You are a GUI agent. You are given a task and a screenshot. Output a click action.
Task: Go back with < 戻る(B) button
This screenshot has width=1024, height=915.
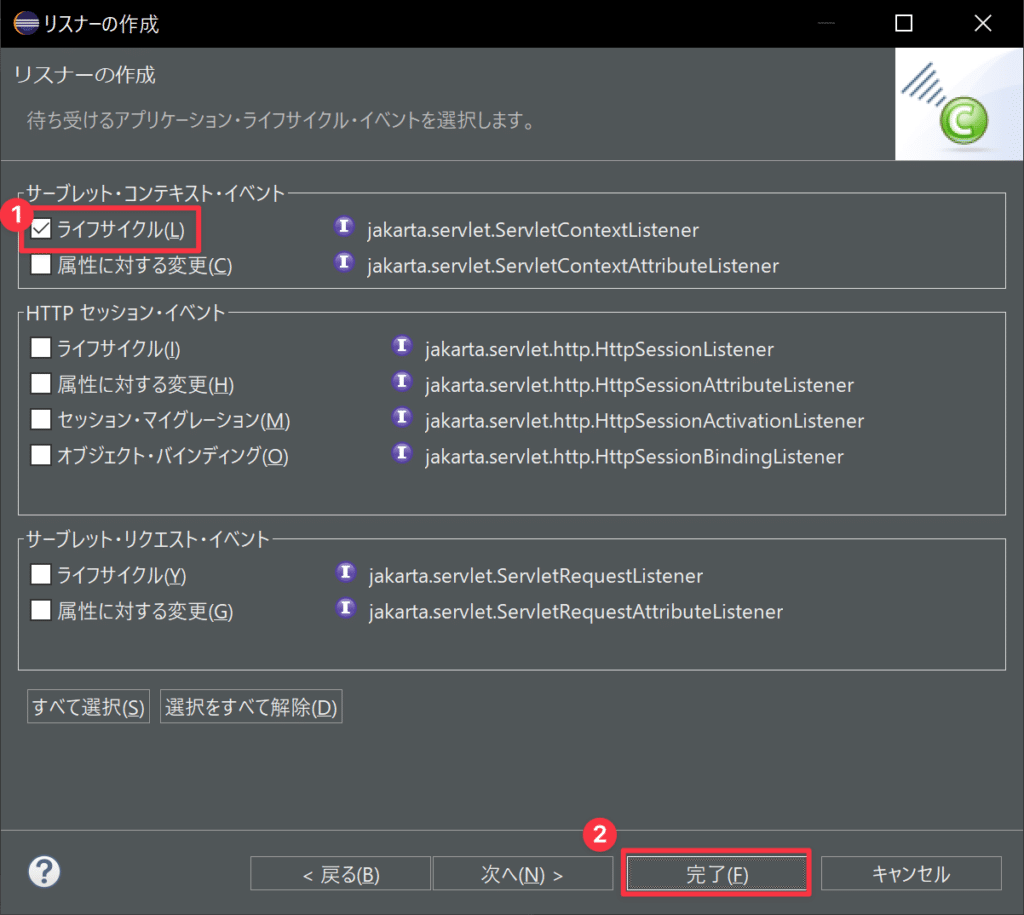click(x=340, y=873)
